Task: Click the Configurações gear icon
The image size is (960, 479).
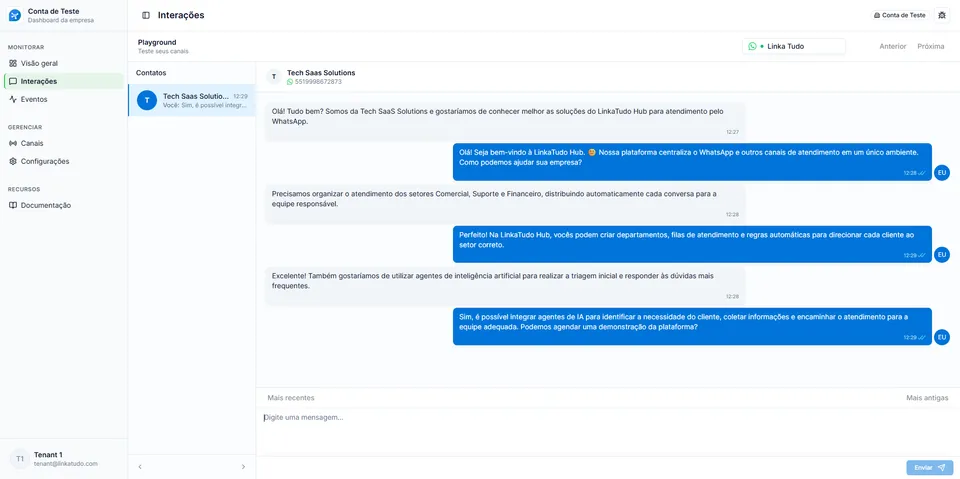Action: [x=13, y=162]
